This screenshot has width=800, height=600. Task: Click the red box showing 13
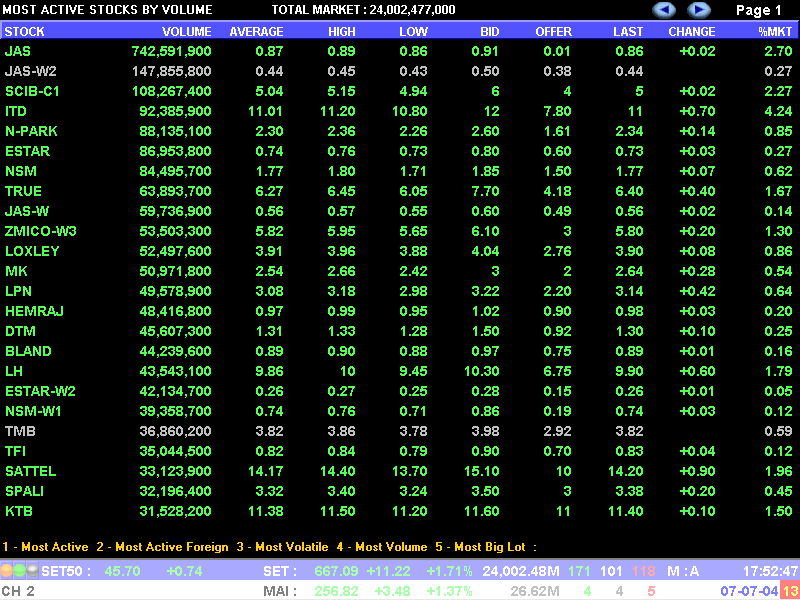point(789,590)
